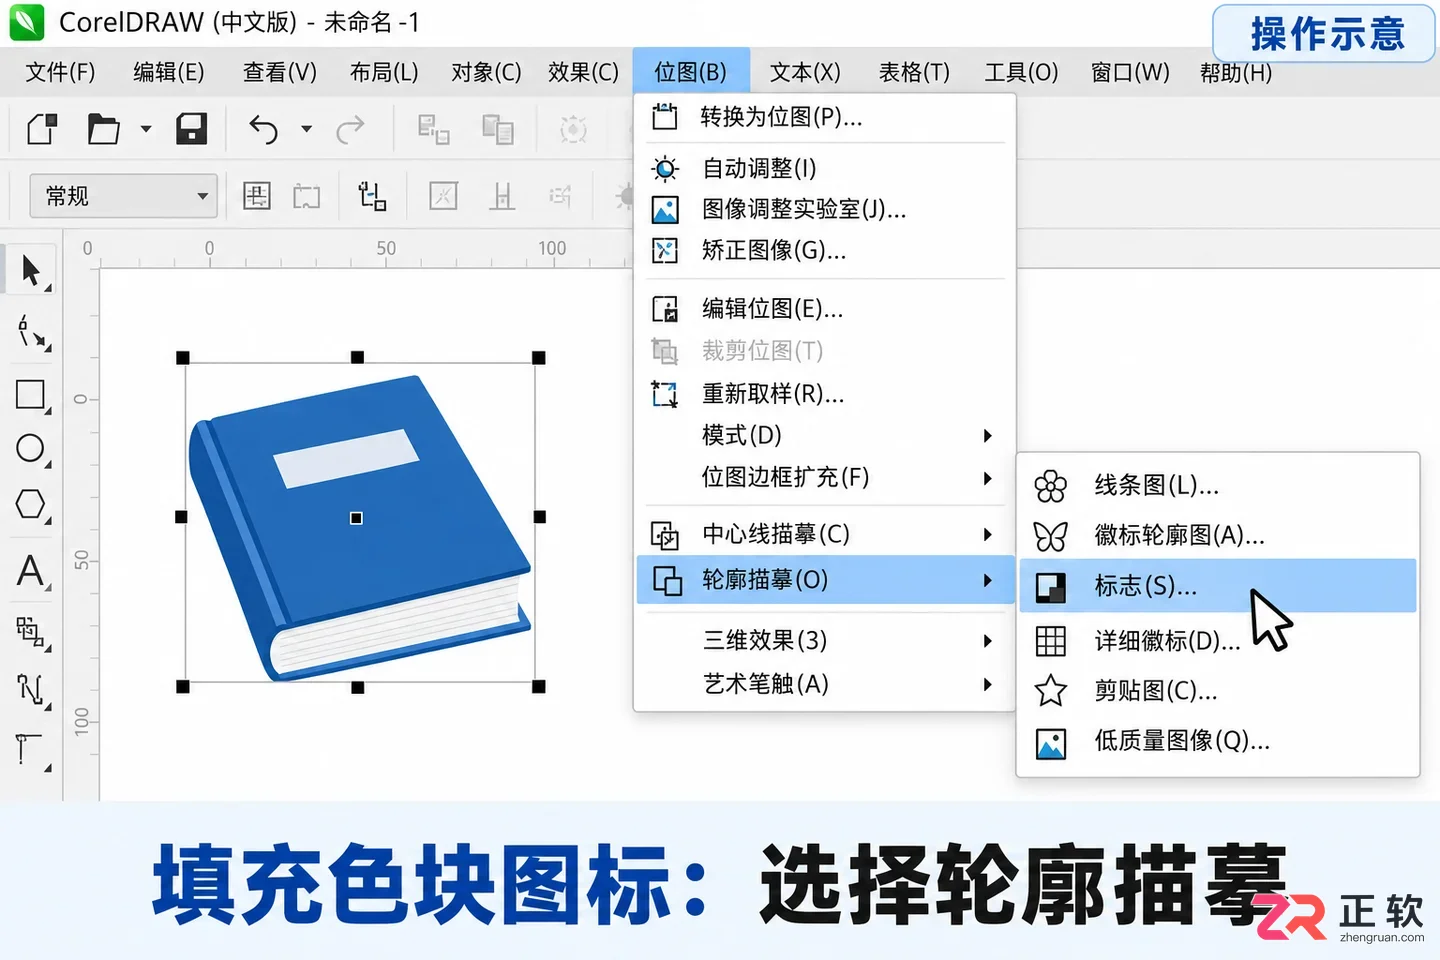Select the Rectangle tool
The width and height of the screenshot is (1440, 960).
pyautogui.click(x=30, y=395)
